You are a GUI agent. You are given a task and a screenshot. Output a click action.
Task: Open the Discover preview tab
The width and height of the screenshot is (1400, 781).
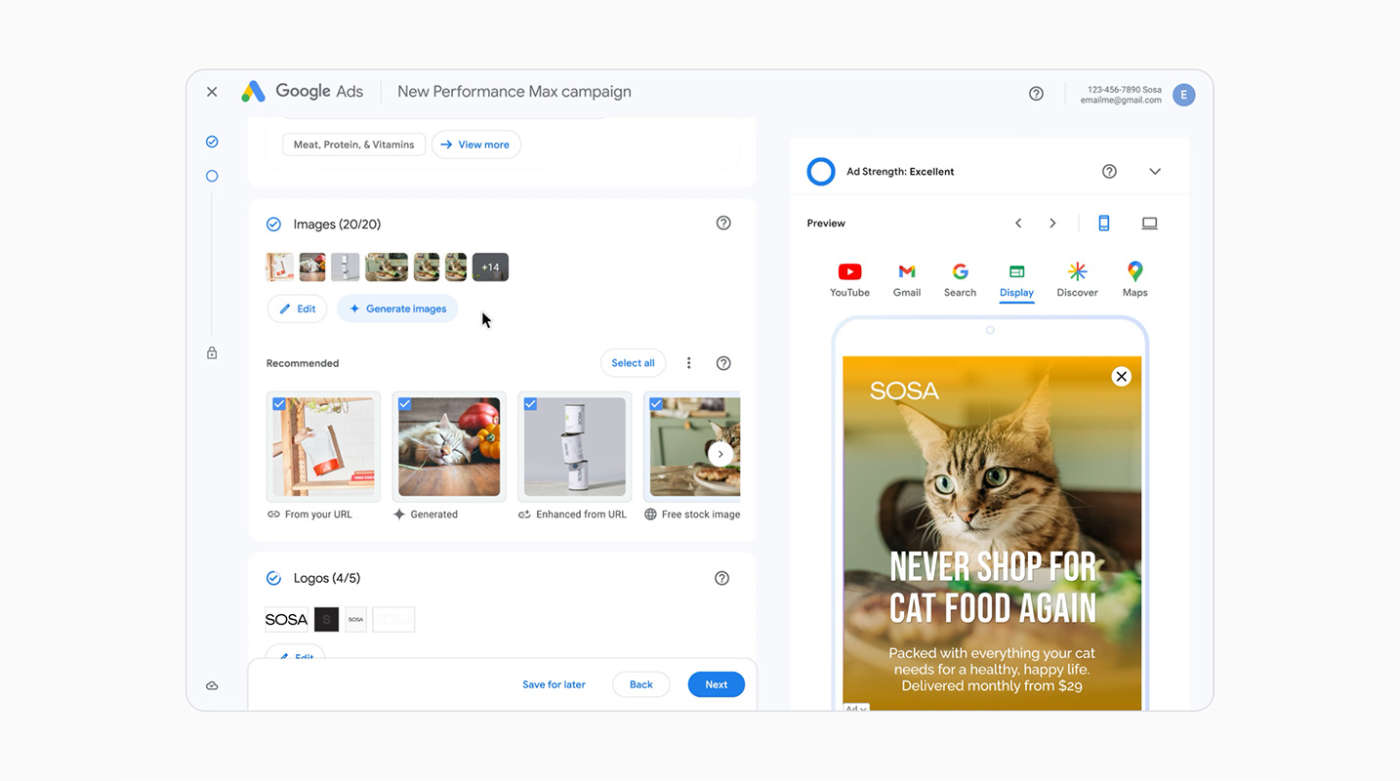1077,280
